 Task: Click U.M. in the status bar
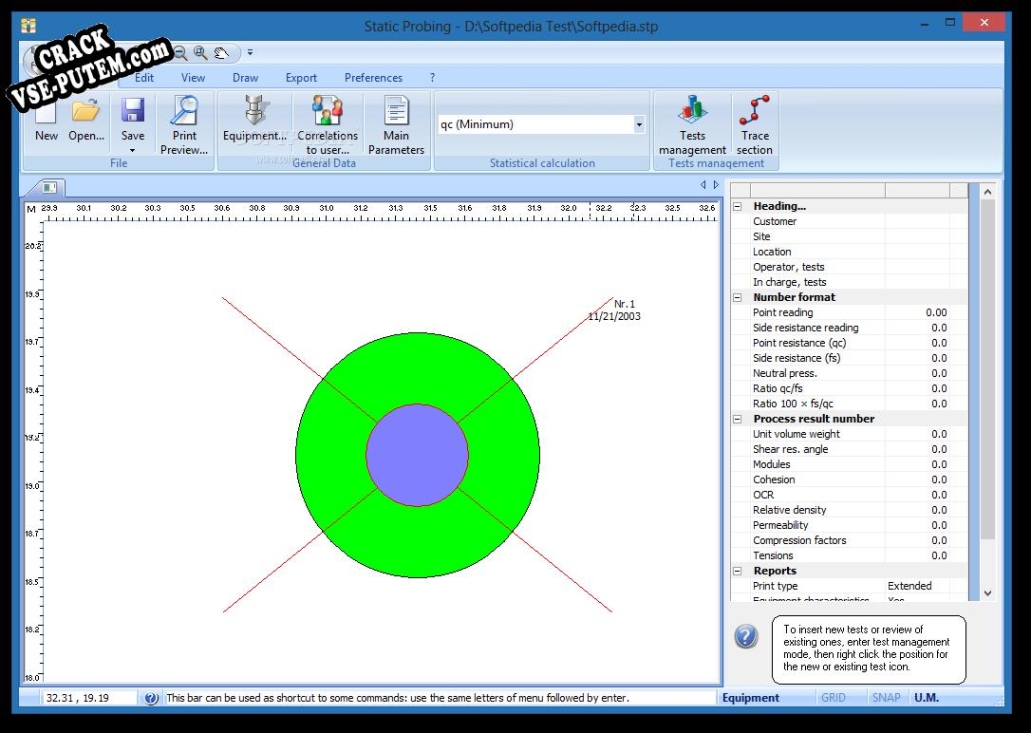tap(926, 698)
